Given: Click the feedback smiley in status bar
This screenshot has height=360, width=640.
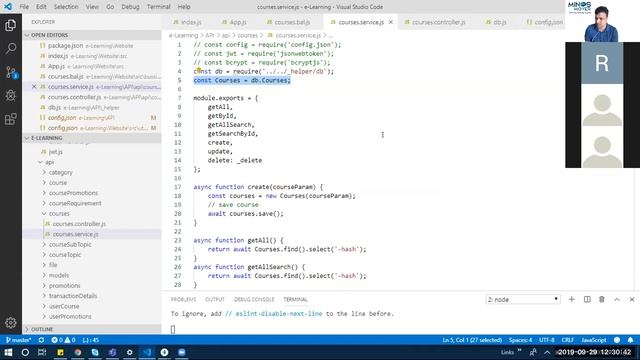Looking at the screenshot, I should point(617,340).
